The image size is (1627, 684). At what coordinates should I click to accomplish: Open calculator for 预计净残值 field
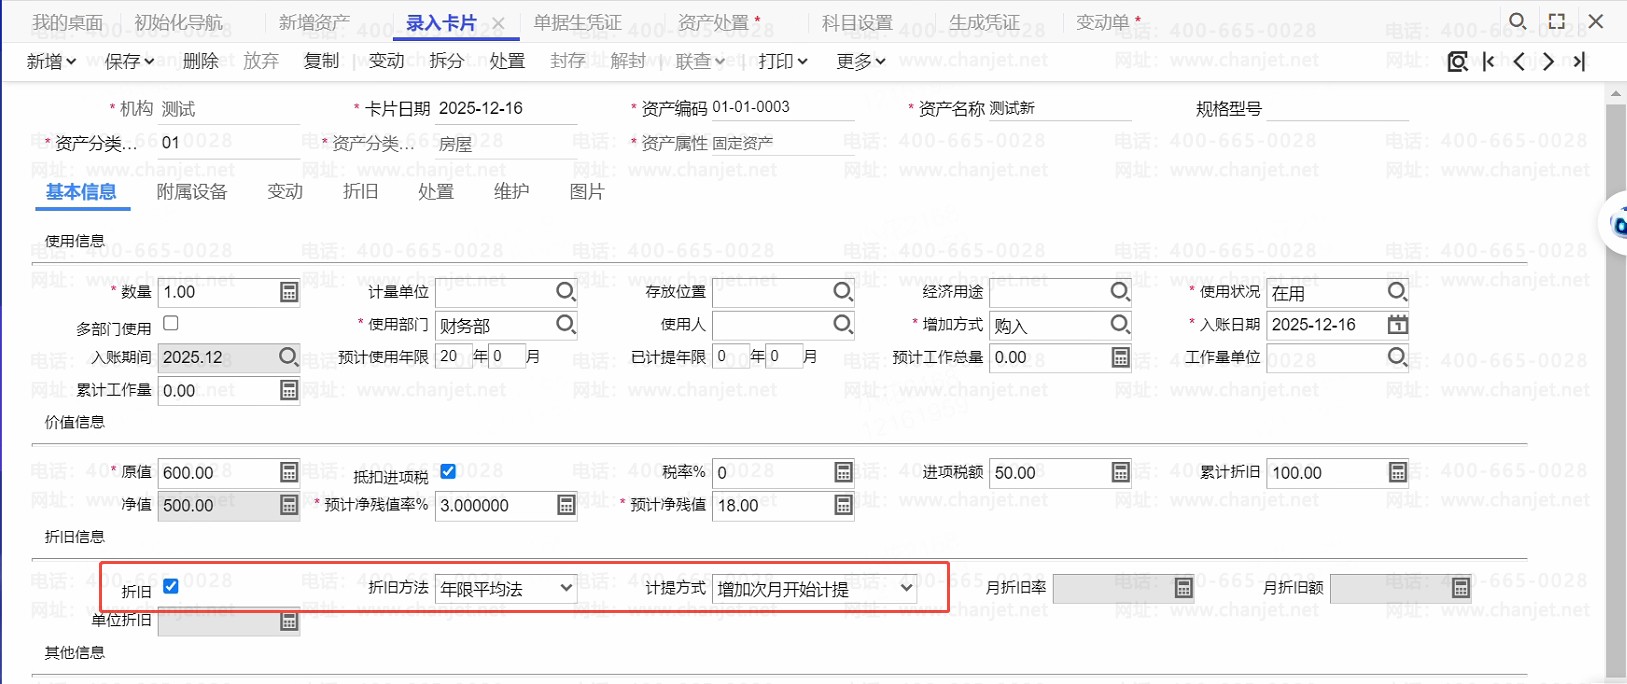coord(843,505)
